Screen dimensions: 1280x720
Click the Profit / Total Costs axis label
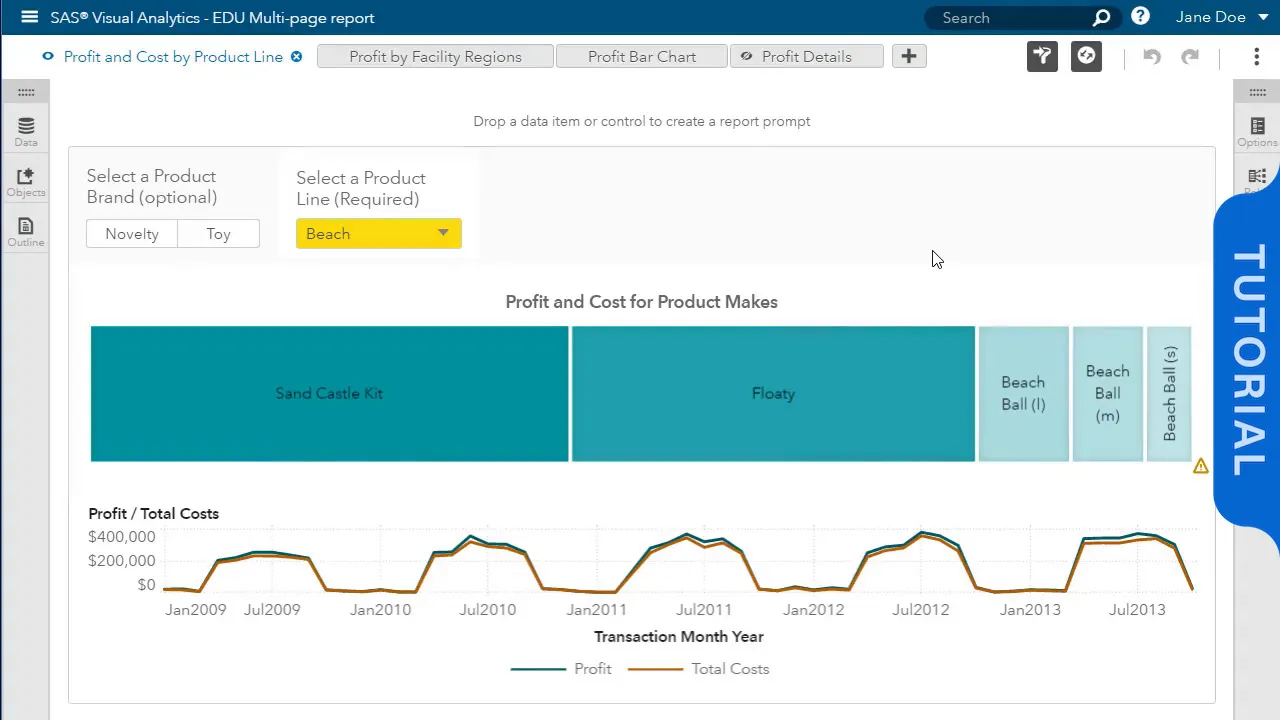coord(153,513)
